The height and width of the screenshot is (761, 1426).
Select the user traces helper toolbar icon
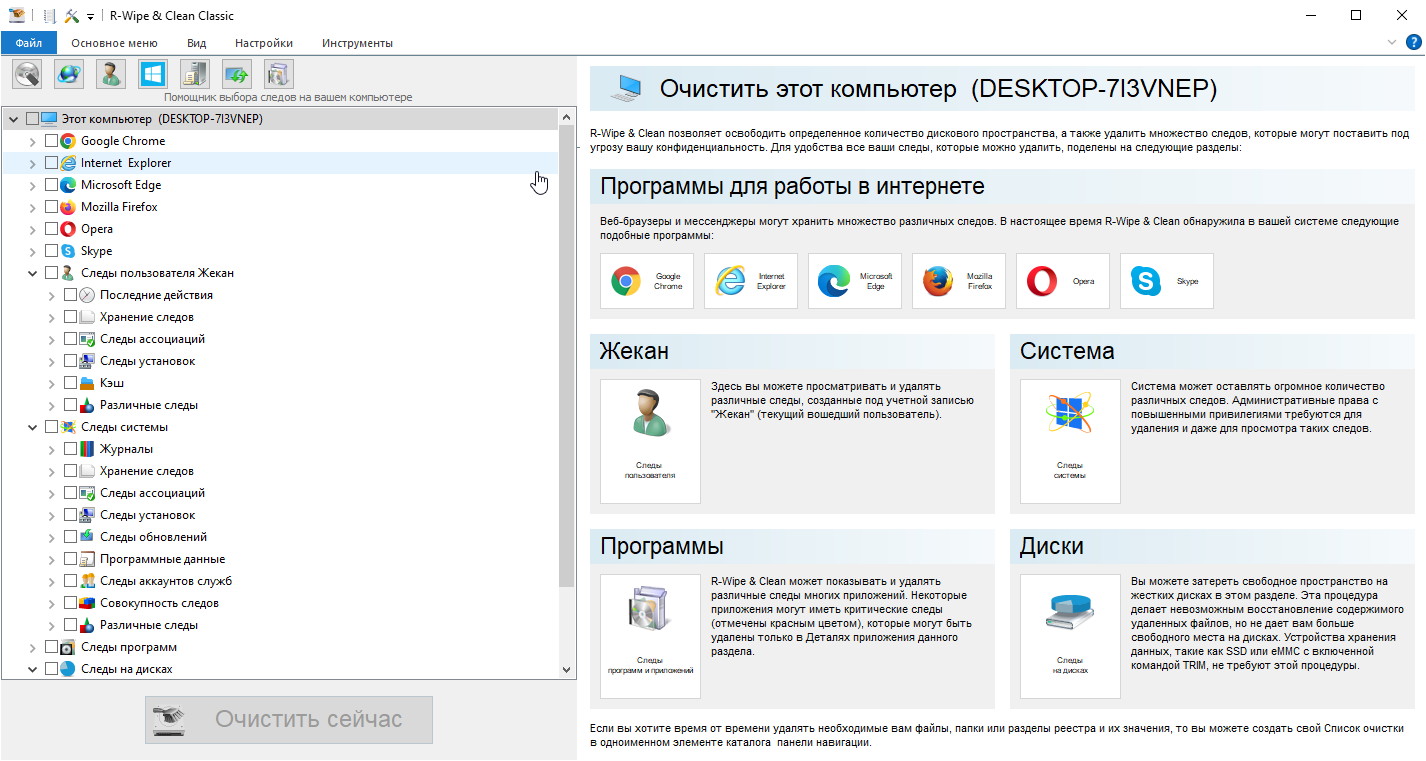click(111, 74)
